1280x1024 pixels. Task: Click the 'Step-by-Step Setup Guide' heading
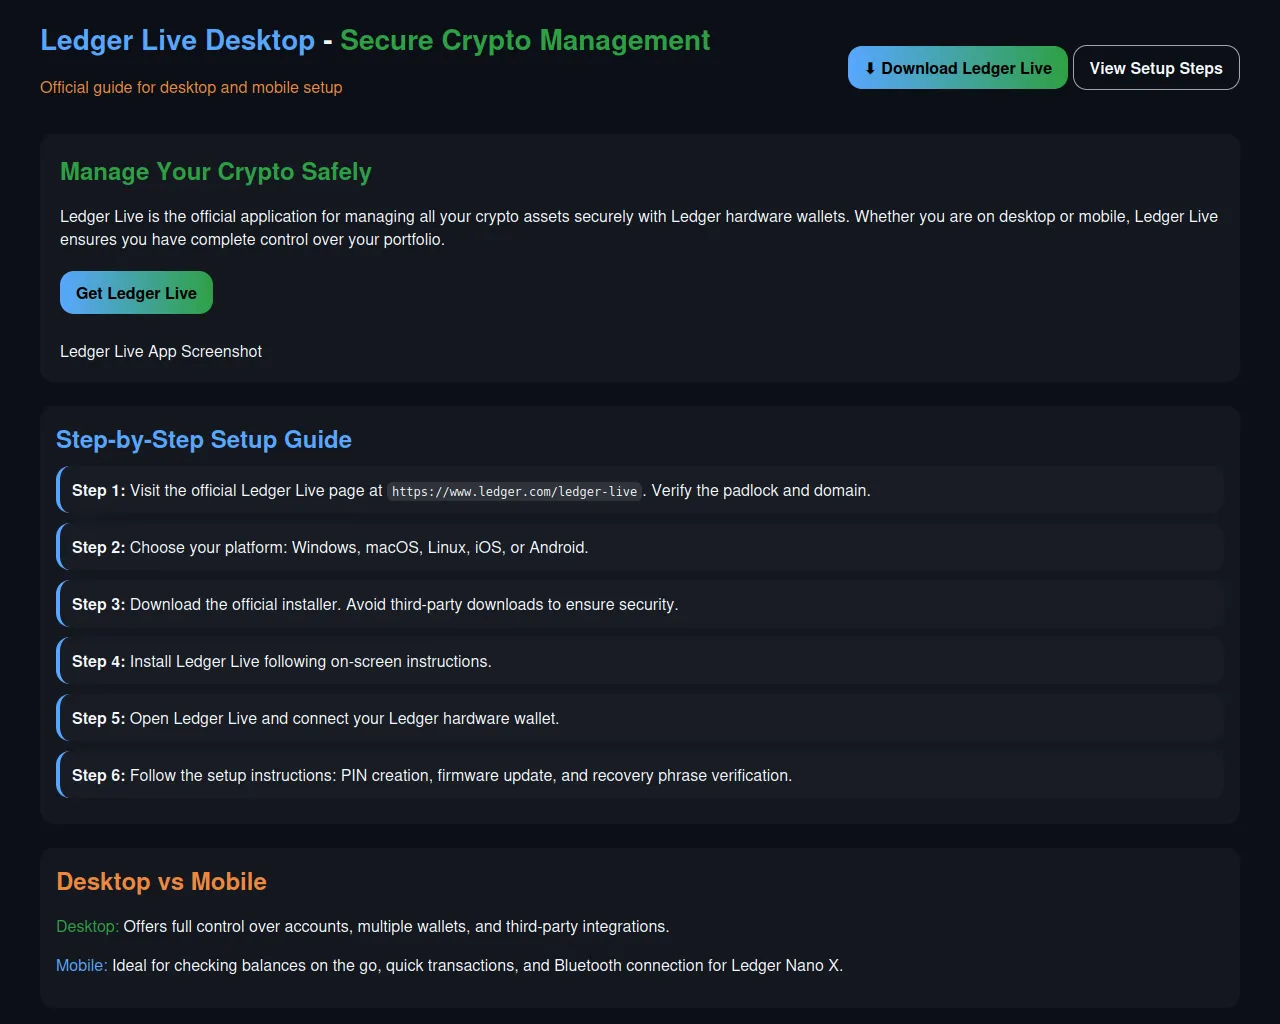(x=204, y=440)
